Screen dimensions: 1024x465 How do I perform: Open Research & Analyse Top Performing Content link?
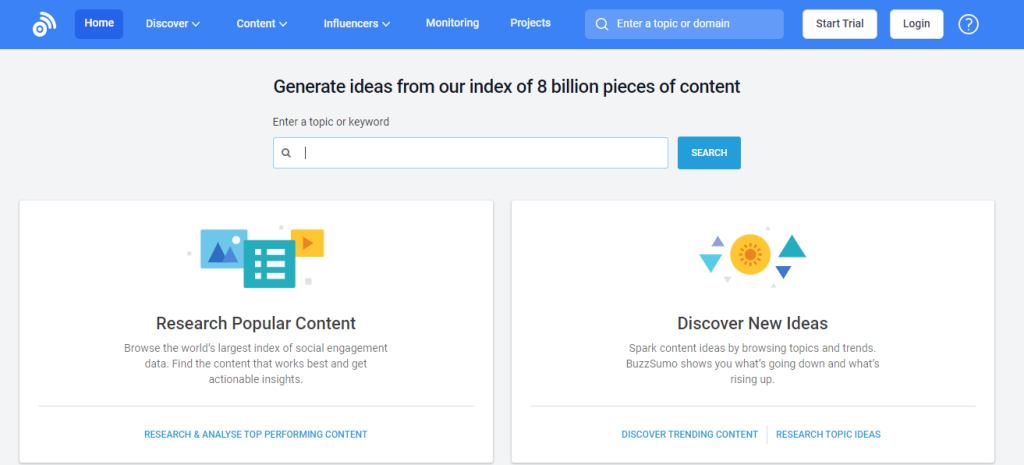pyautogui.click(x=256, y=434)
